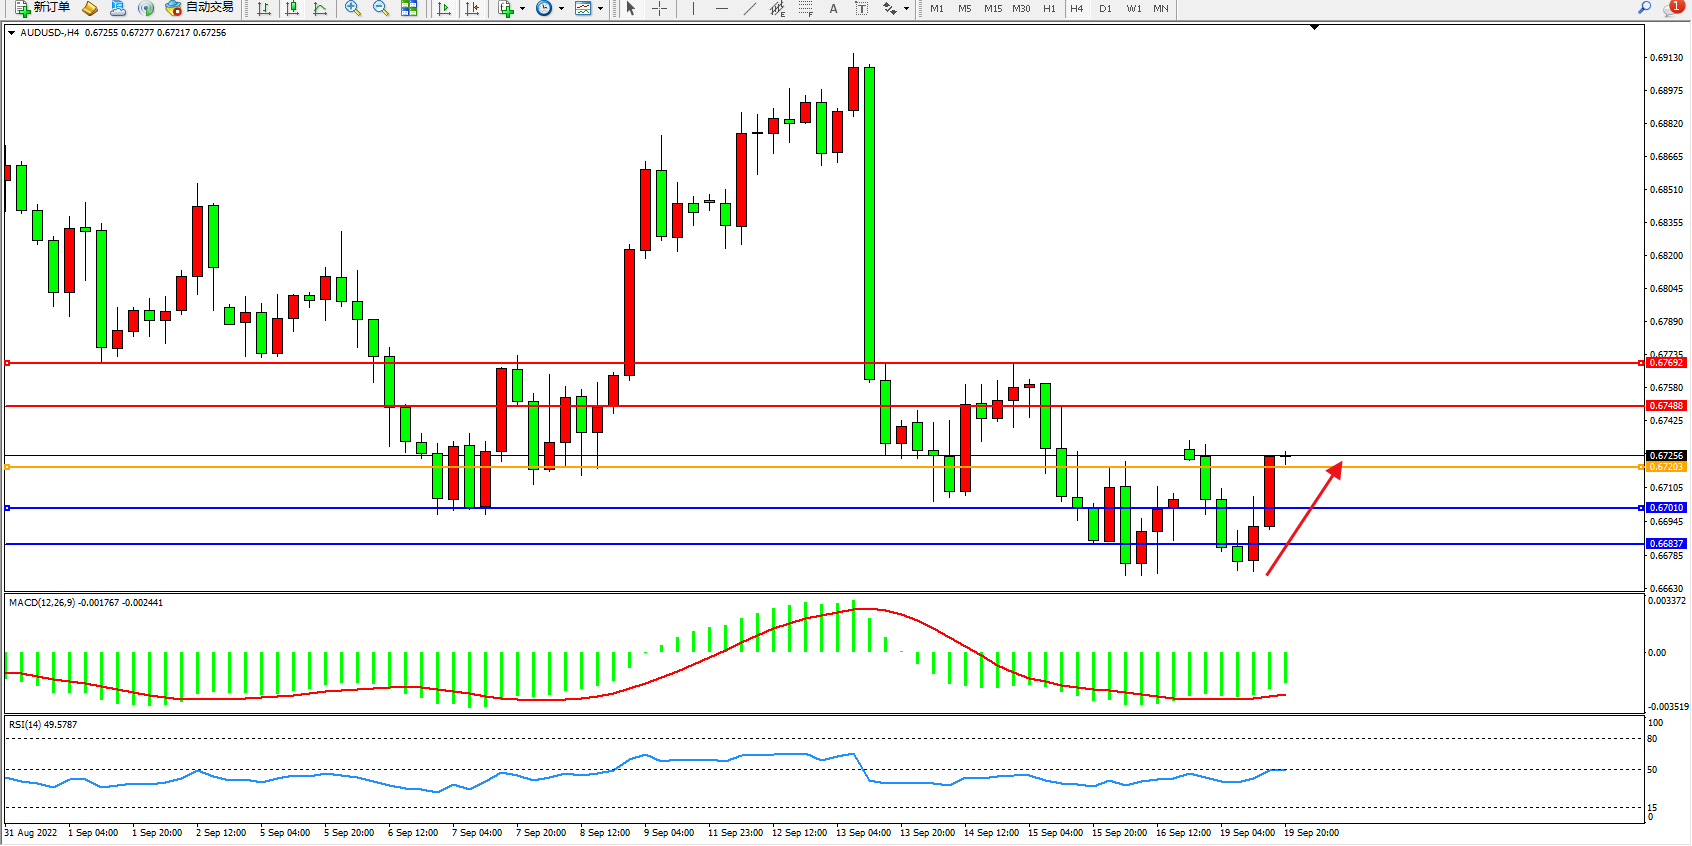
Task: Select the trendline drawing tool
Action: pos(749,8)
